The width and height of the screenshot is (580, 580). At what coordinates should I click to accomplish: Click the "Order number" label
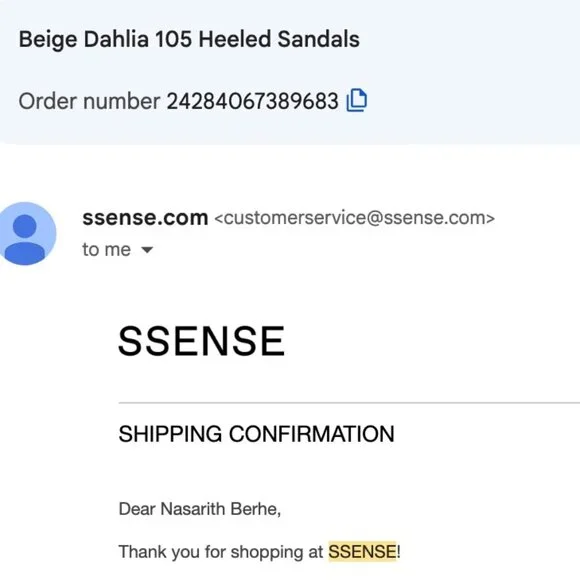89,101
